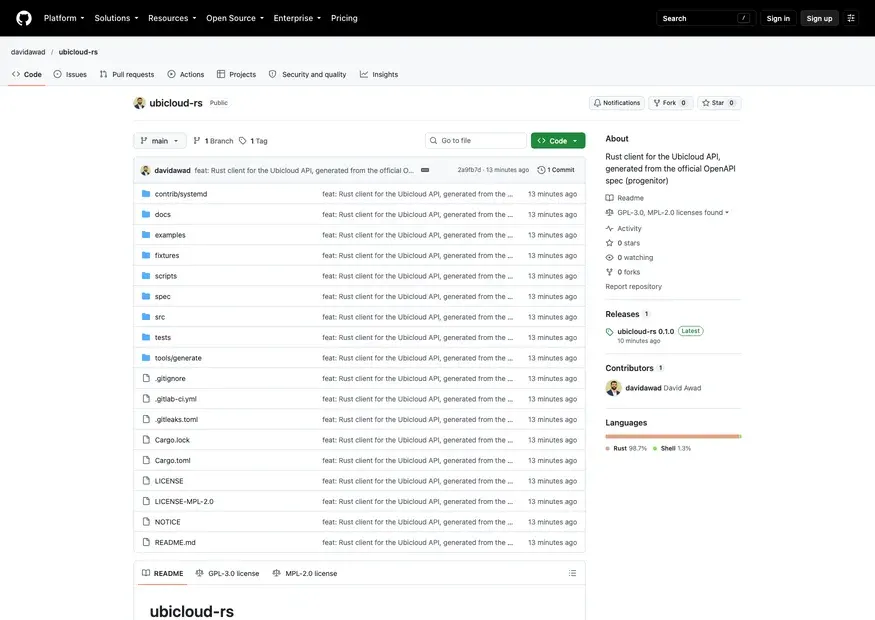
Task: Click the Languages bar Rust segment
Action: pos(672,436)
